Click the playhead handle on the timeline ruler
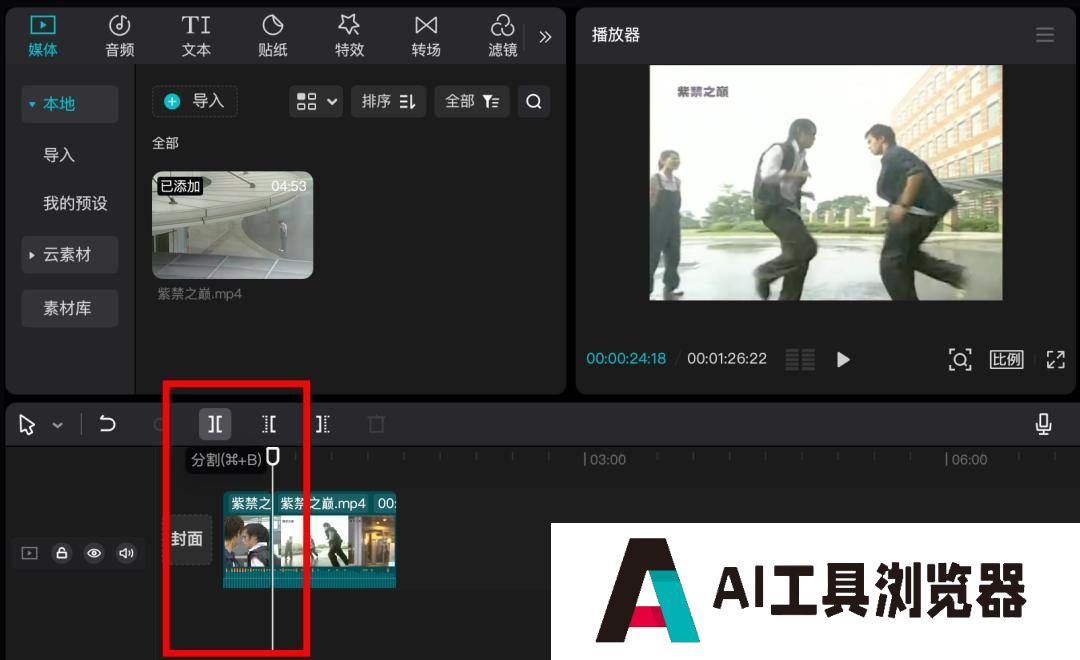The image size is (1080, 660). coord(273,456)
